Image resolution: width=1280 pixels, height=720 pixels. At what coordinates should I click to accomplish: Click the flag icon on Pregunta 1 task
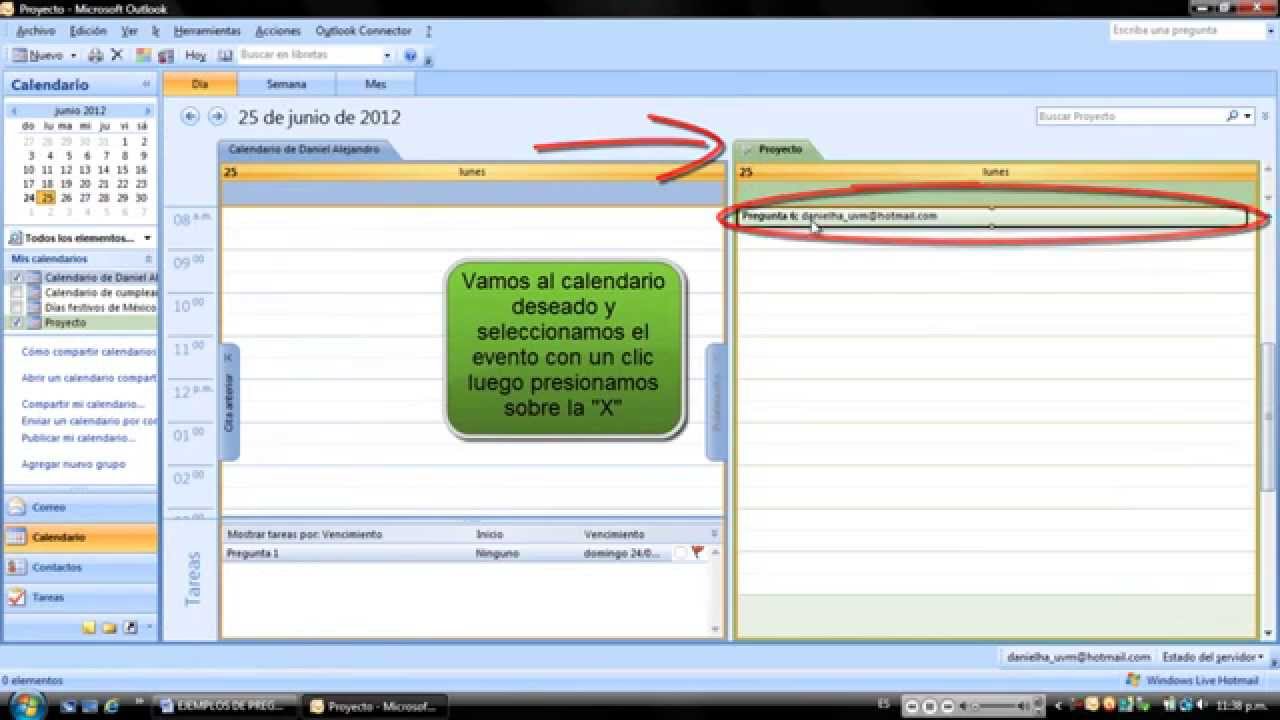pyautogui.click(x=697, y=553)
